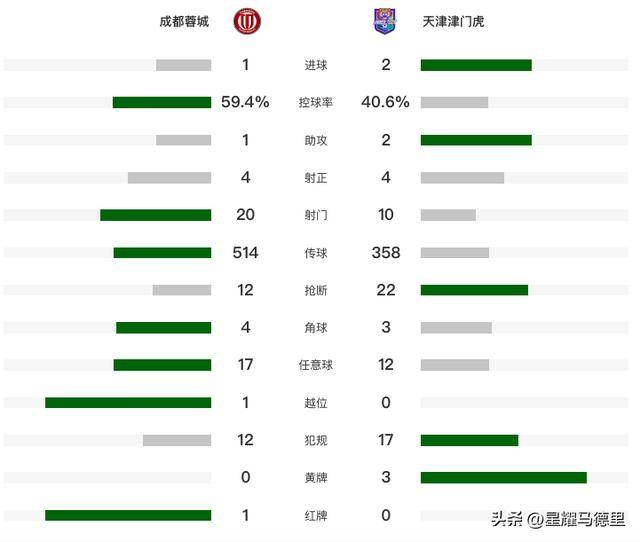Click the 助攻 stat label
This screenshot has height=542, width=640.
coord(316,140)
